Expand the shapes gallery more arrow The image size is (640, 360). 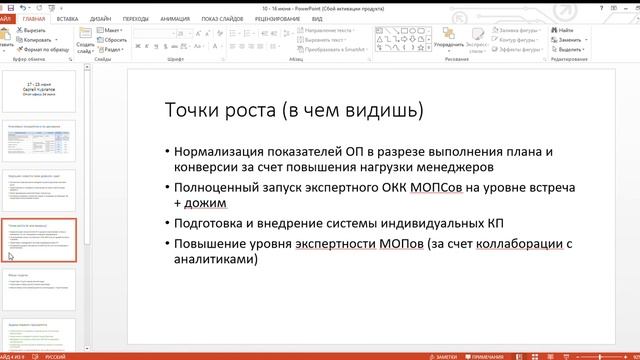pos(429,48)
